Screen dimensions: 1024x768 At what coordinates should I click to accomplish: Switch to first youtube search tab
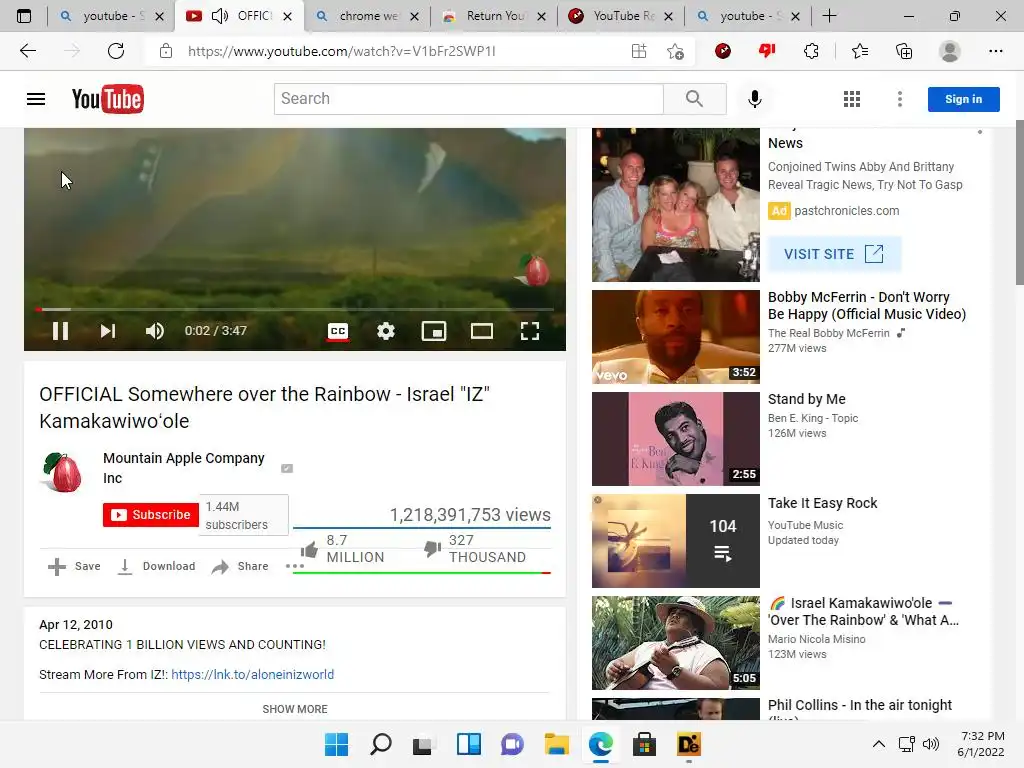(x=112, y=16)
